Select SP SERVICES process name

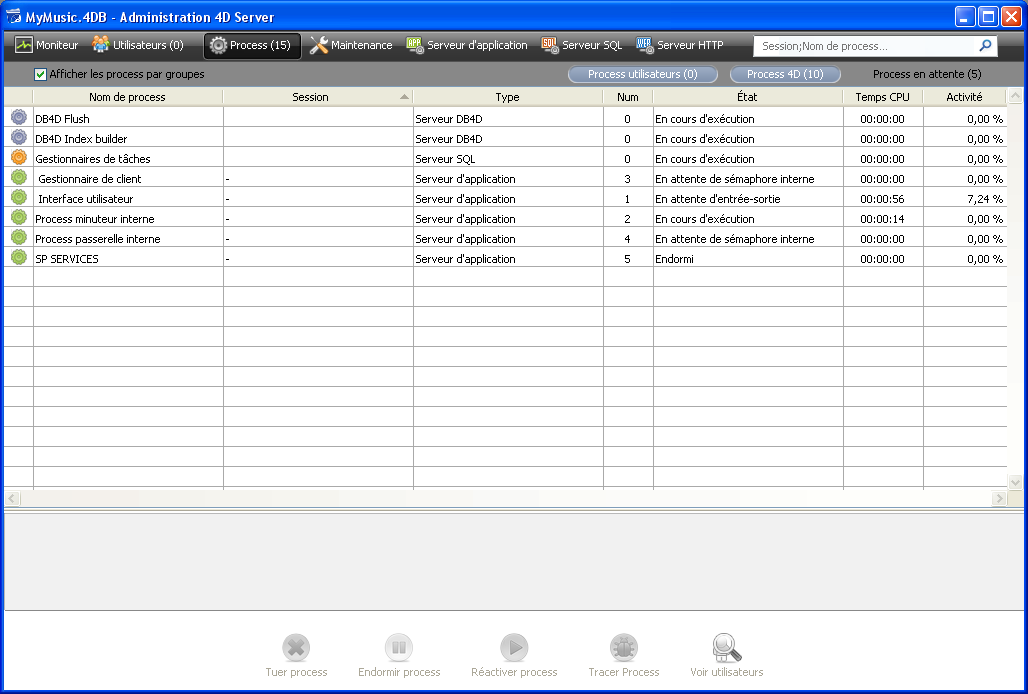pyautogui.click(x=67, y=259)
